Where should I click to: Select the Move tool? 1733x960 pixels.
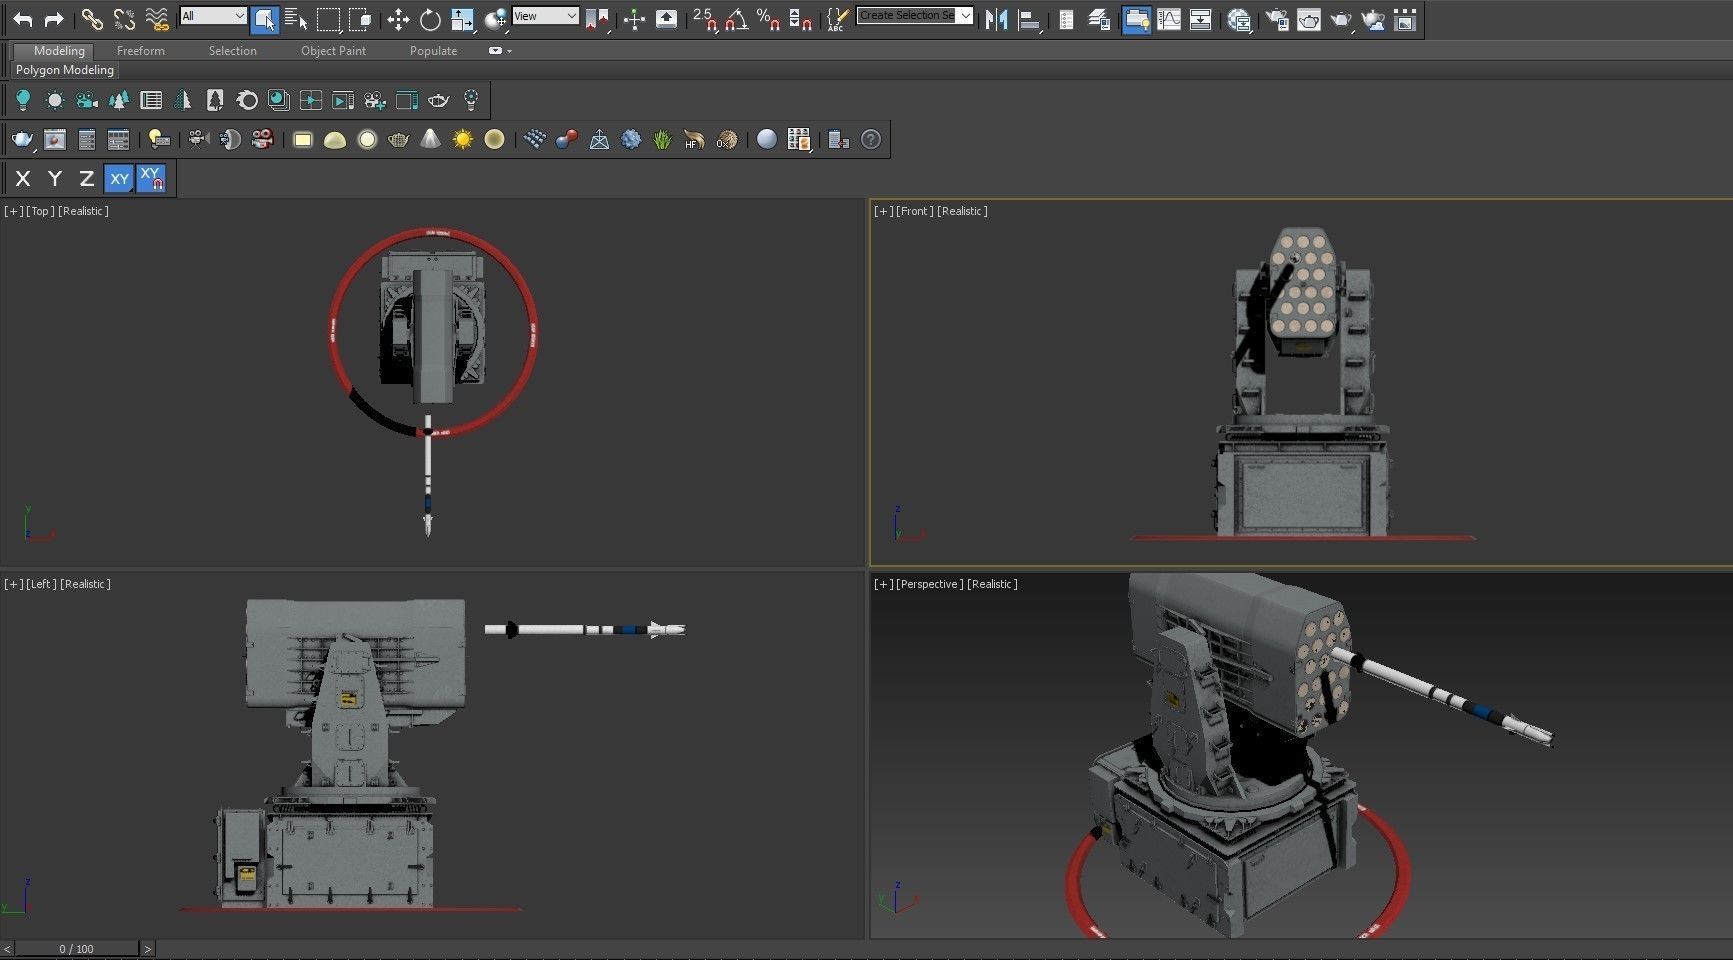[x=398, y=19]
